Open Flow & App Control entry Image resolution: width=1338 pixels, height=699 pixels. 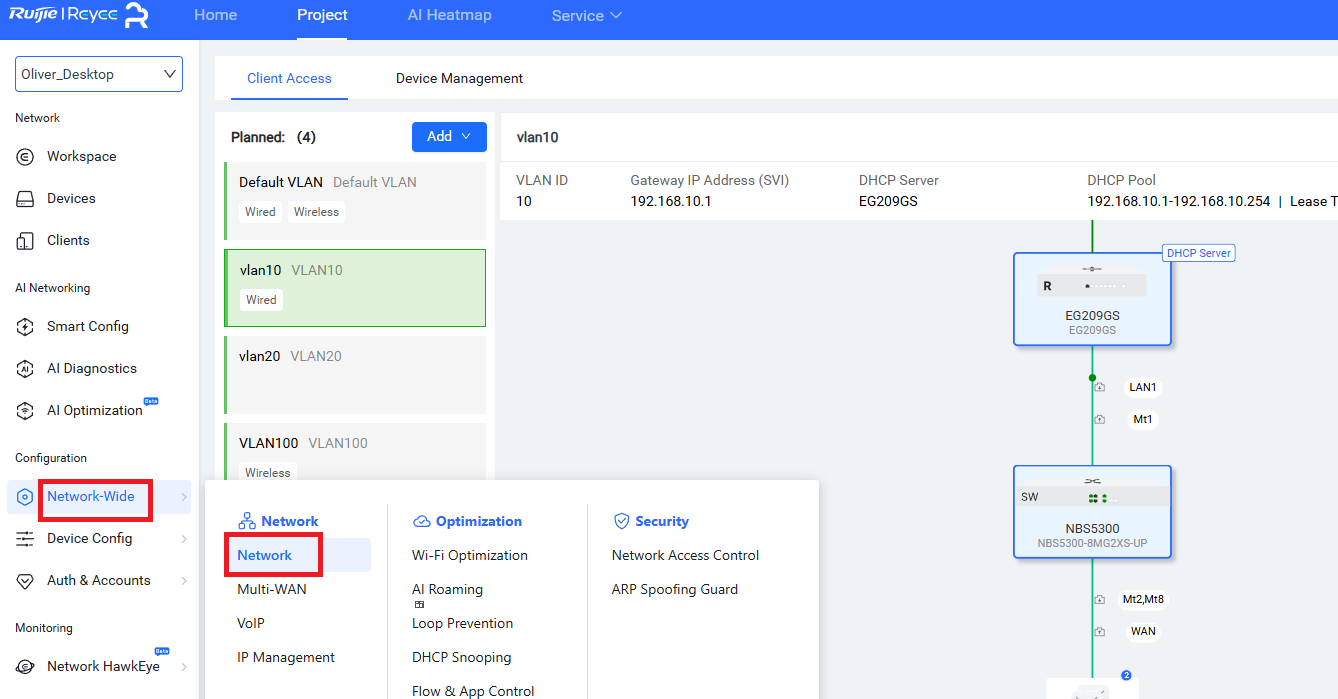pyautogui.click(x=473, y=690)
